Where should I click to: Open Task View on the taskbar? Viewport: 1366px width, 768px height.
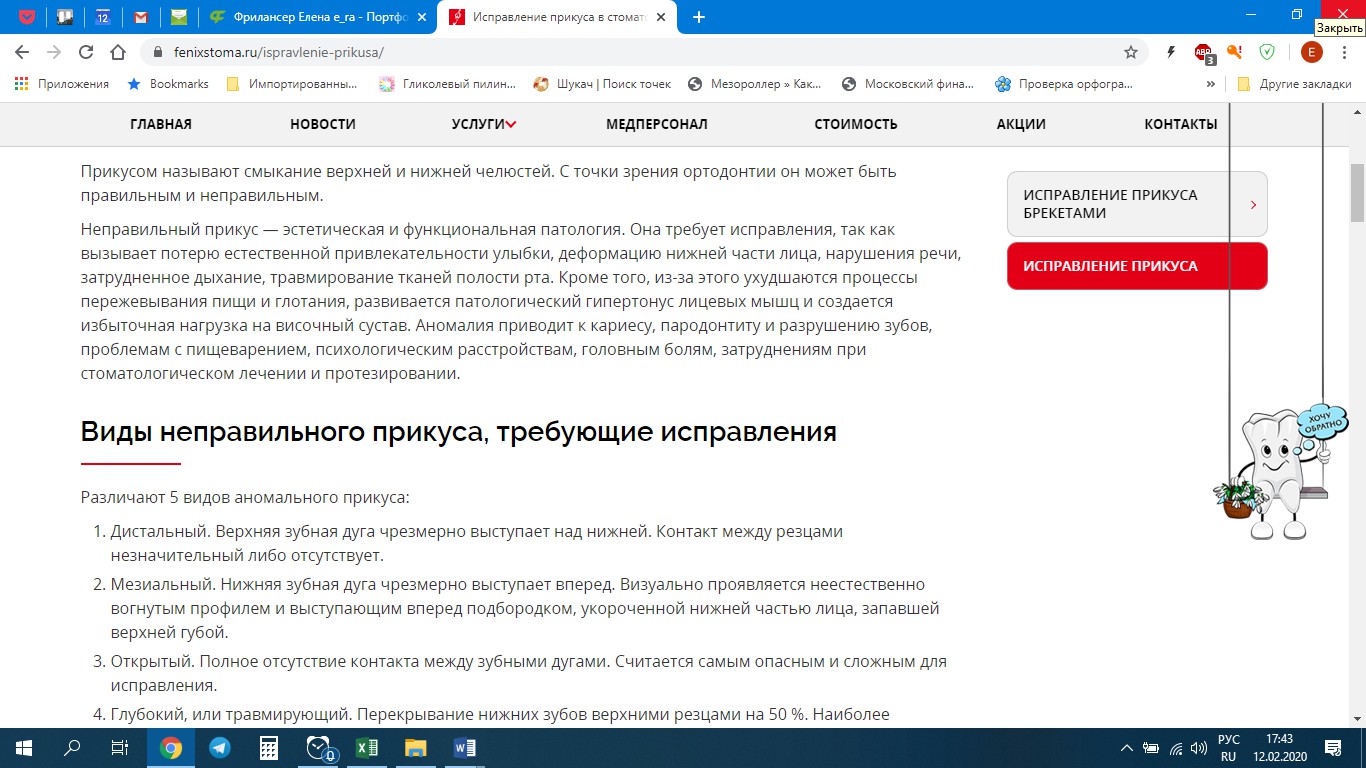[120, 747]
